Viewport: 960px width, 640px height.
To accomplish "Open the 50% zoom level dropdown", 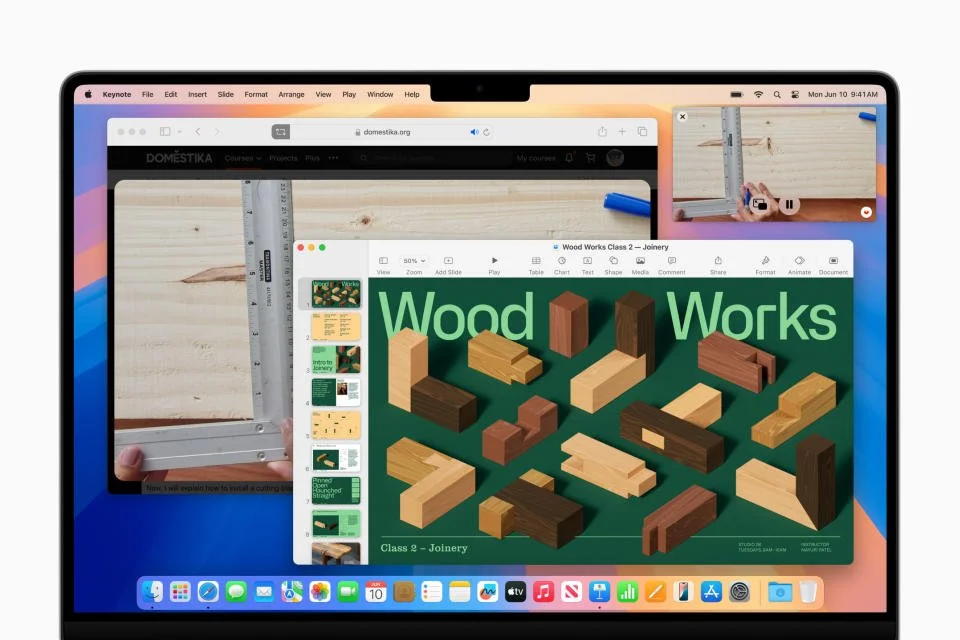I will click(x=413, y=262).
